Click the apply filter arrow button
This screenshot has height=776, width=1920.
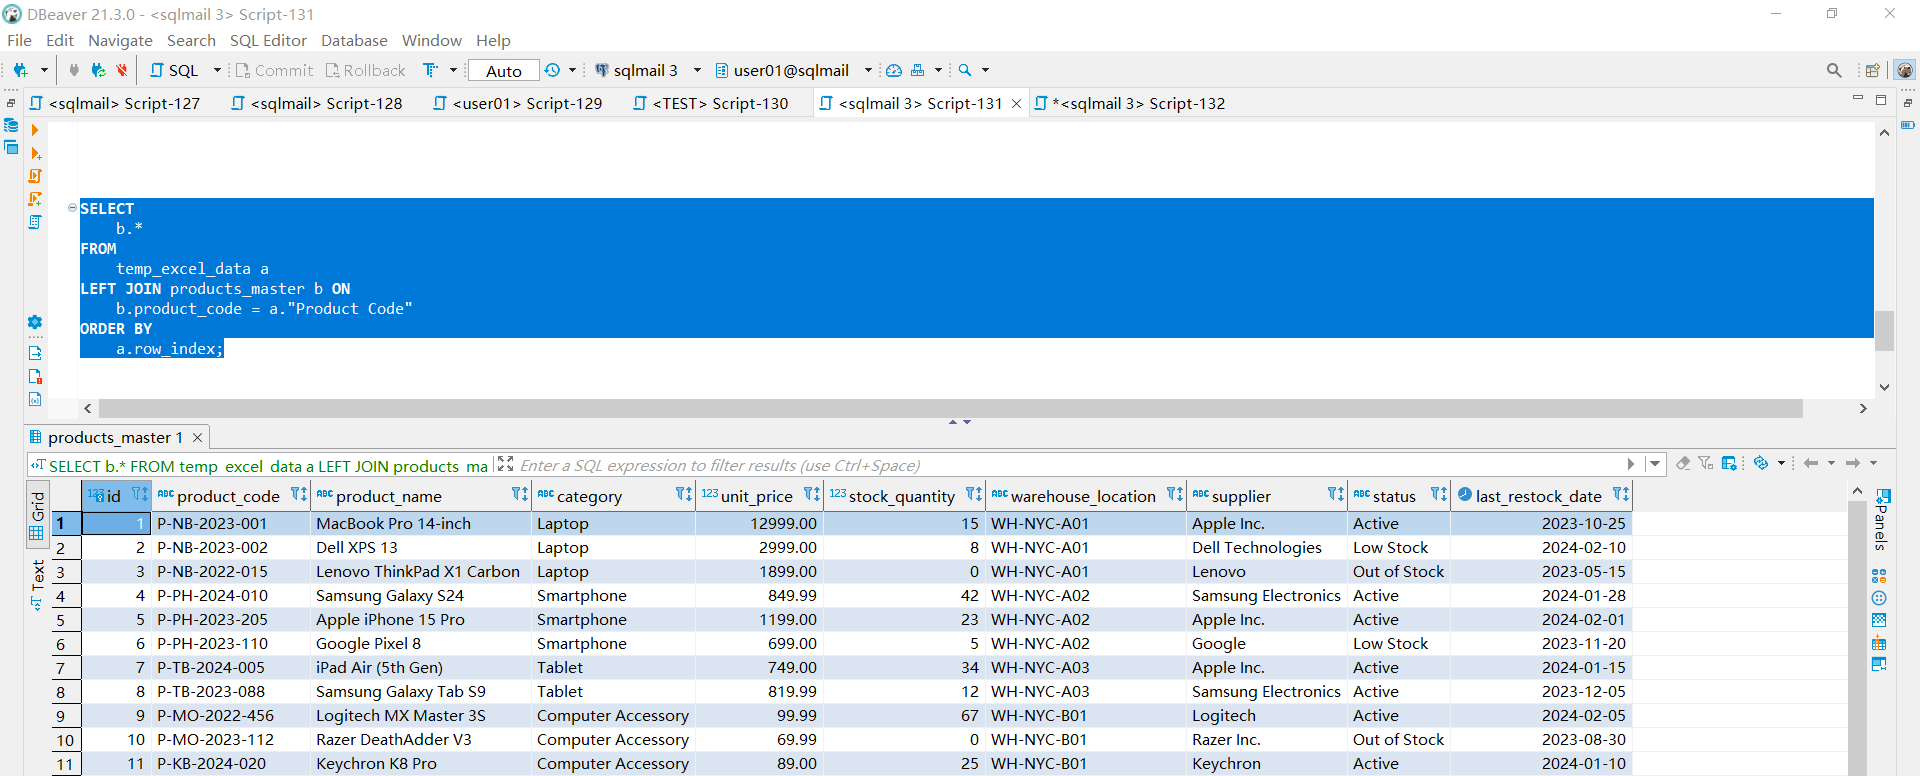pos(1631,464)
